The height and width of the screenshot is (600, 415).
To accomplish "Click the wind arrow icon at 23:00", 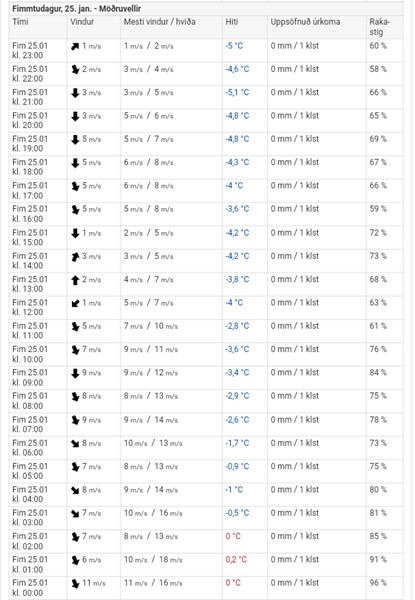I will point(75,46).
